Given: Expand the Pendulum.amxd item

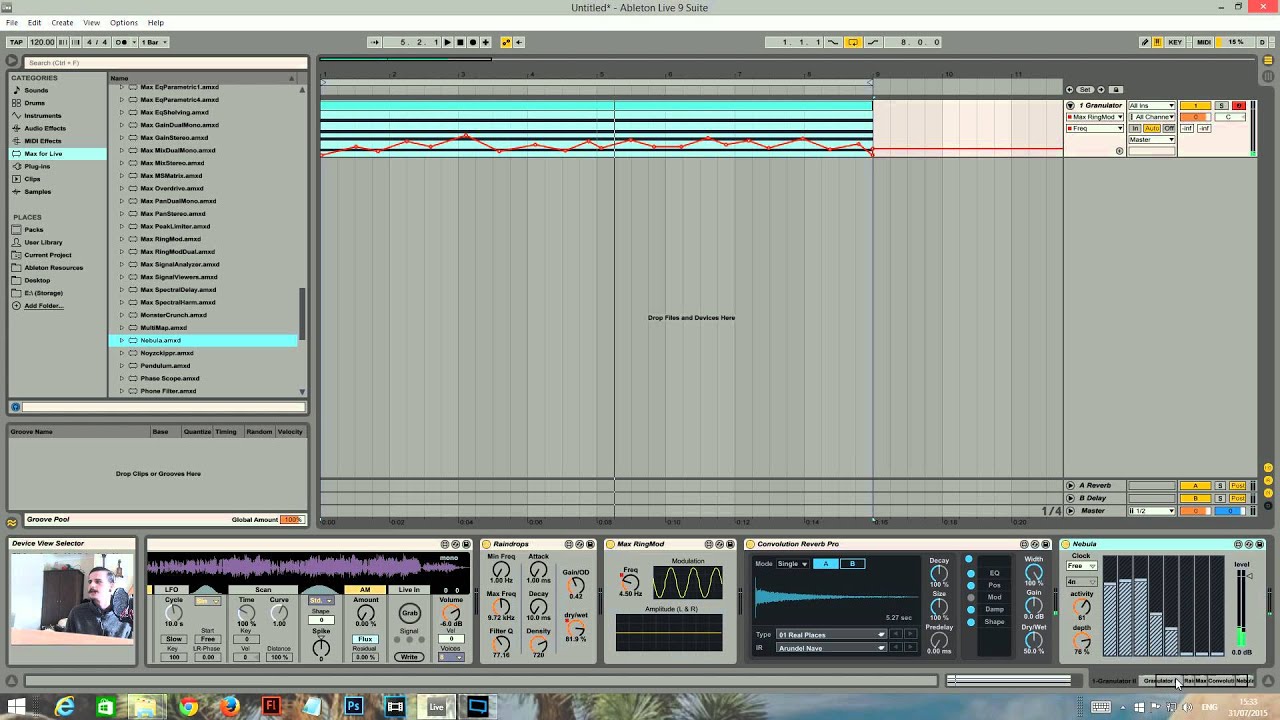Looking at the screenshot, I should coord(122,366).
